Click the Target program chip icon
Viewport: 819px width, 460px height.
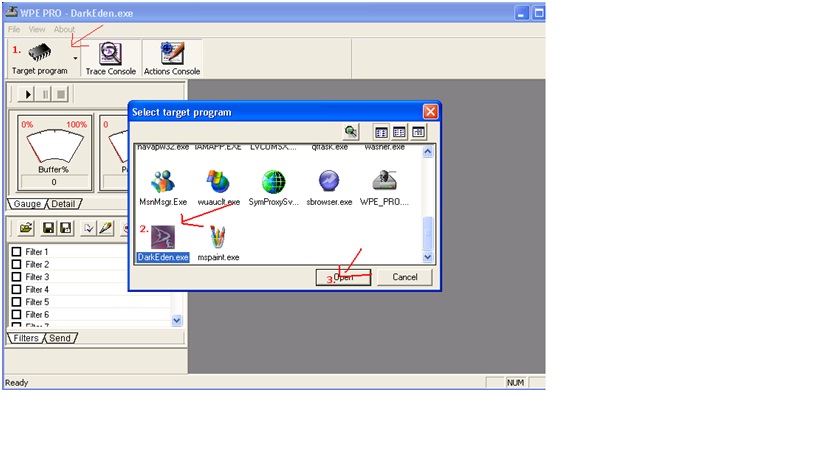click(x=40, y=52)
